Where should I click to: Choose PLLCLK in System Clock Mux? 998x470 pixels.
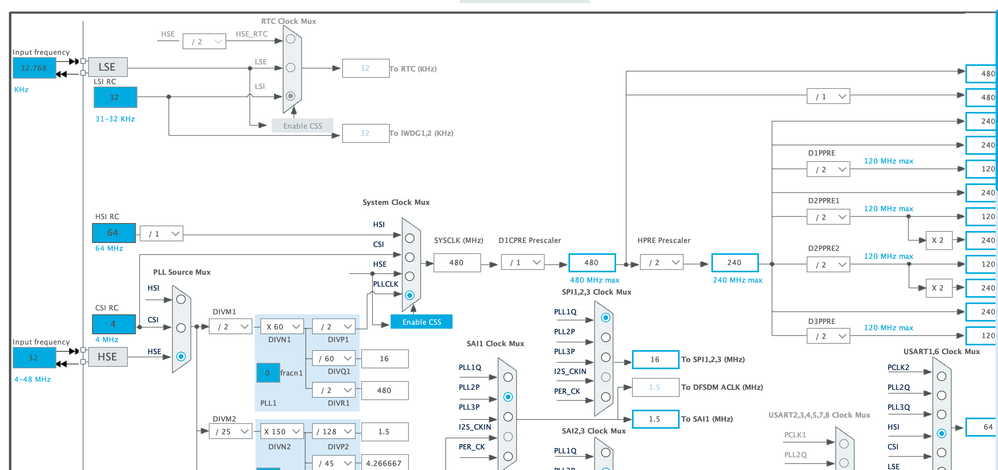pos(409,296)
